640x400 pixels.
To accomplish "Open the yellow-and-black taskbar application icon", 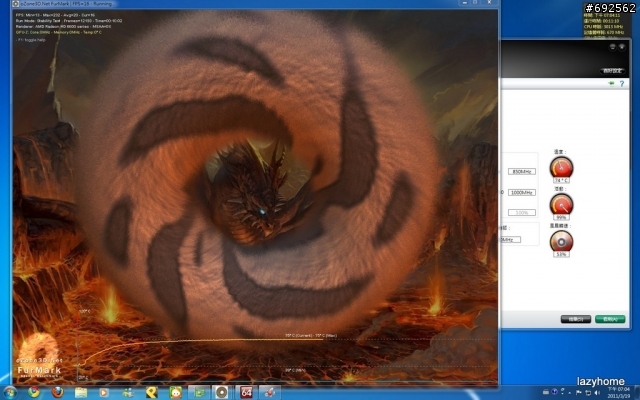I will tap(151, 393).
